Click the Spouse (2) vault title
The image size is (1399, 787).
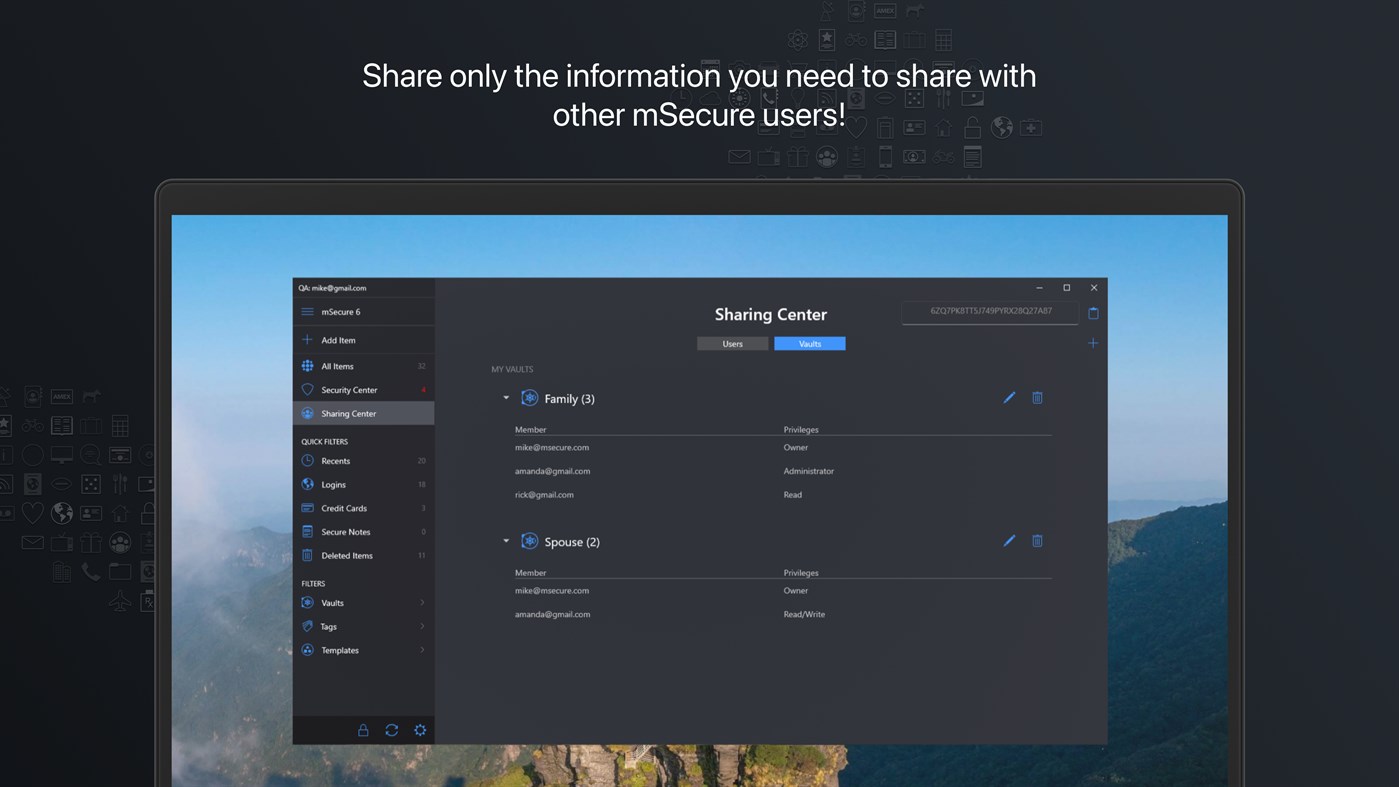[x=572, y=542]
